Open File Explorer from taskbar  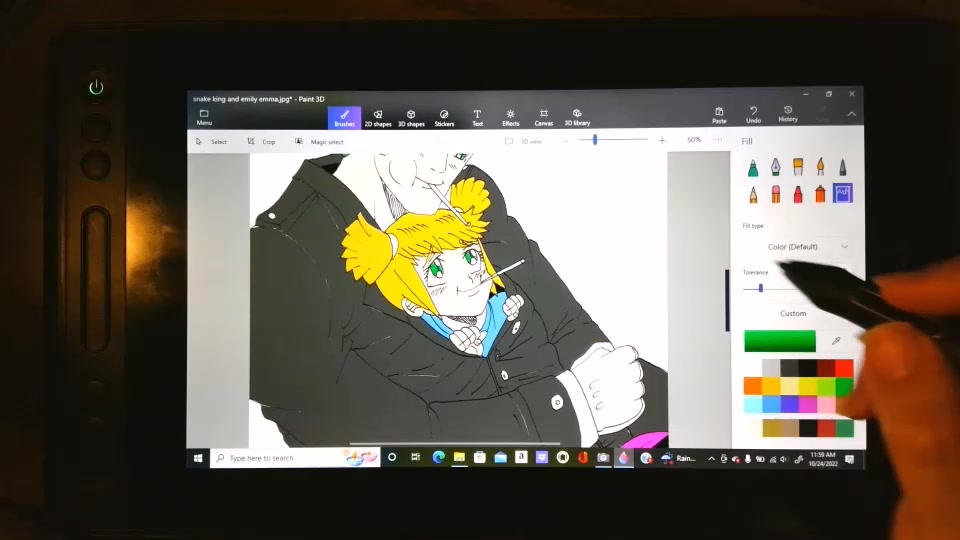[459, 457]
